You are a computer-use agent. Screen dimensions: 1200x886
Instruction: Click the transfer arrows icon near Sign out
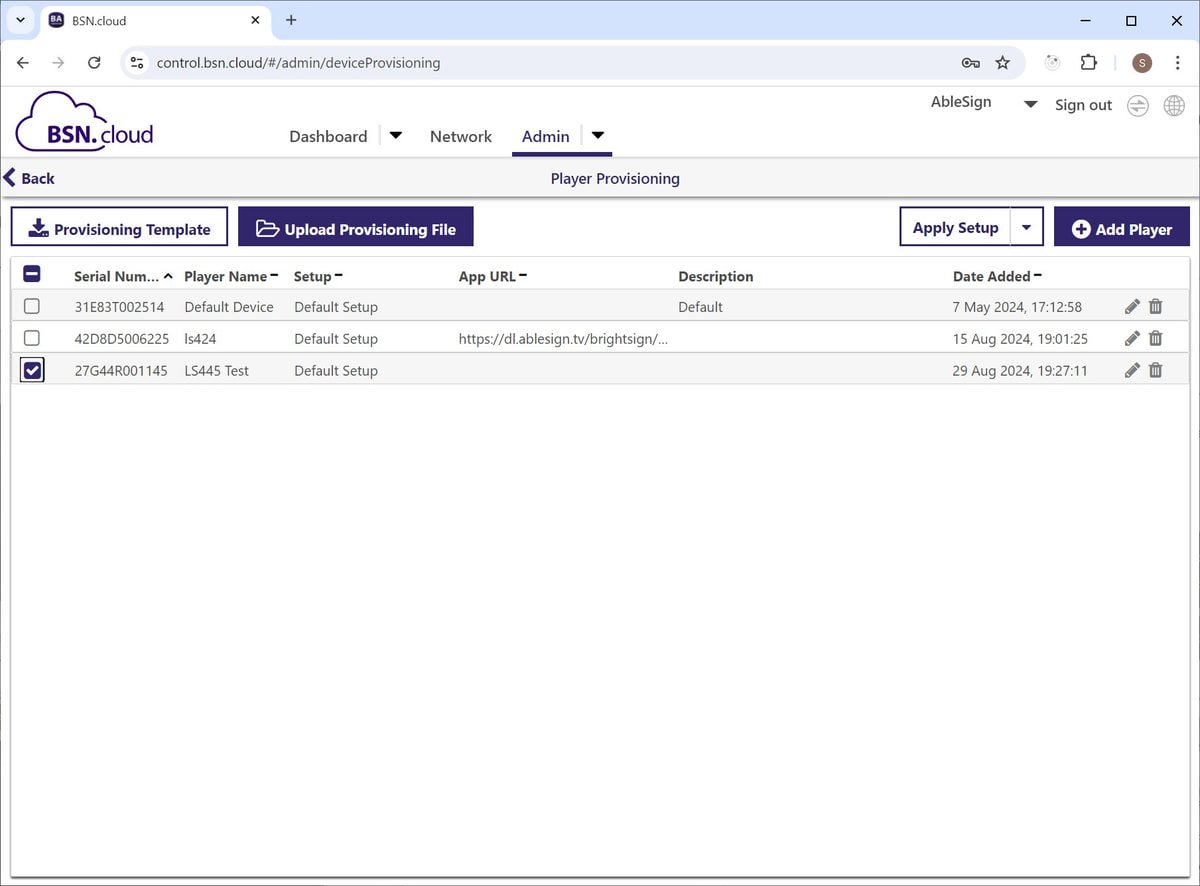(x=1138, y=105)
